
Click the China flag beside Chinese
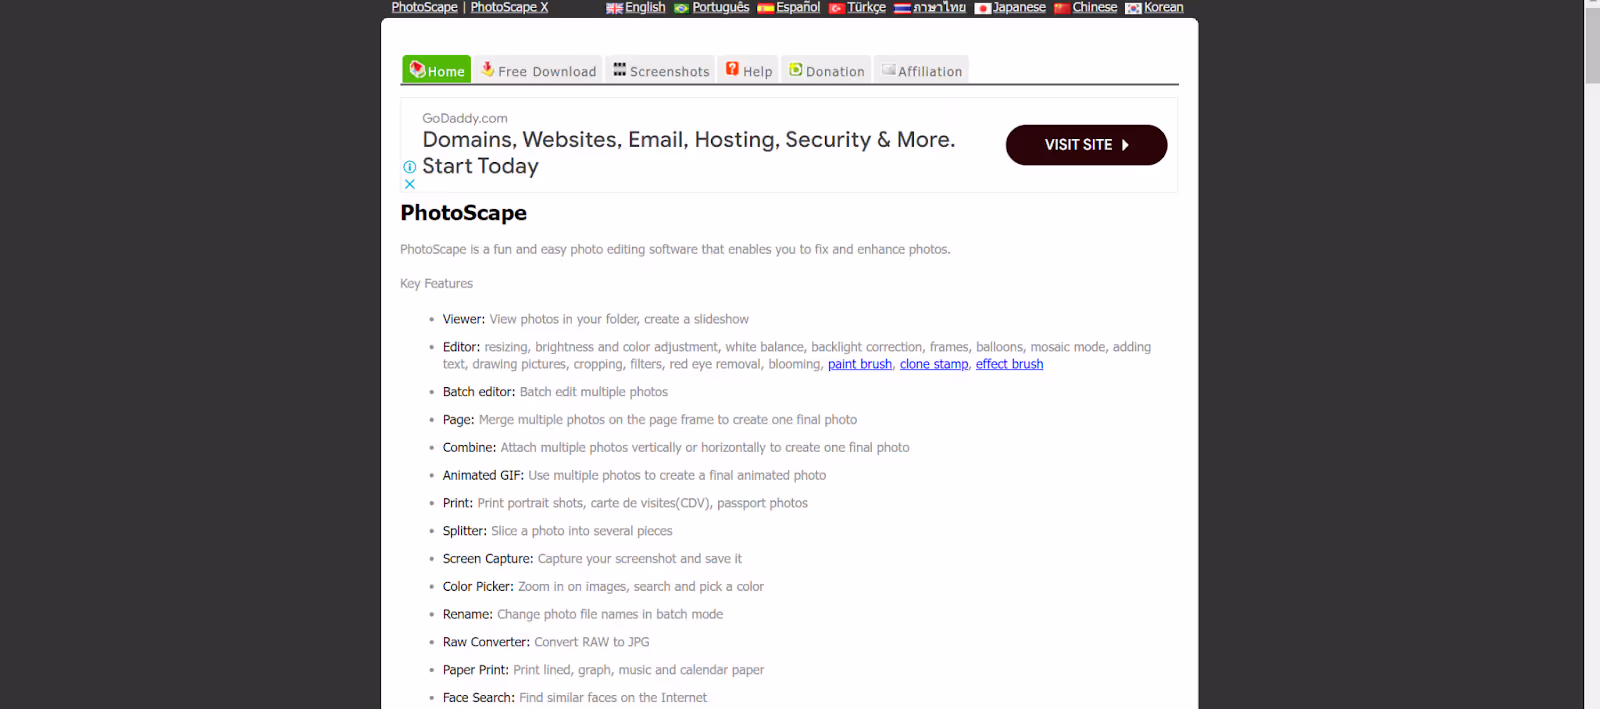[x=1062, y=8]
